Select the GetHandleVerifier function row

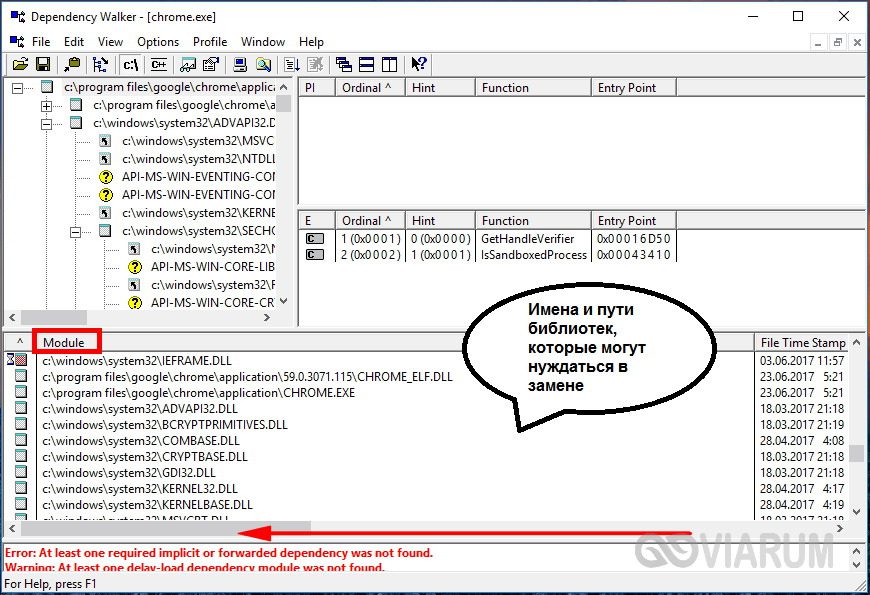pyautogui.click(x=488, y=239)
